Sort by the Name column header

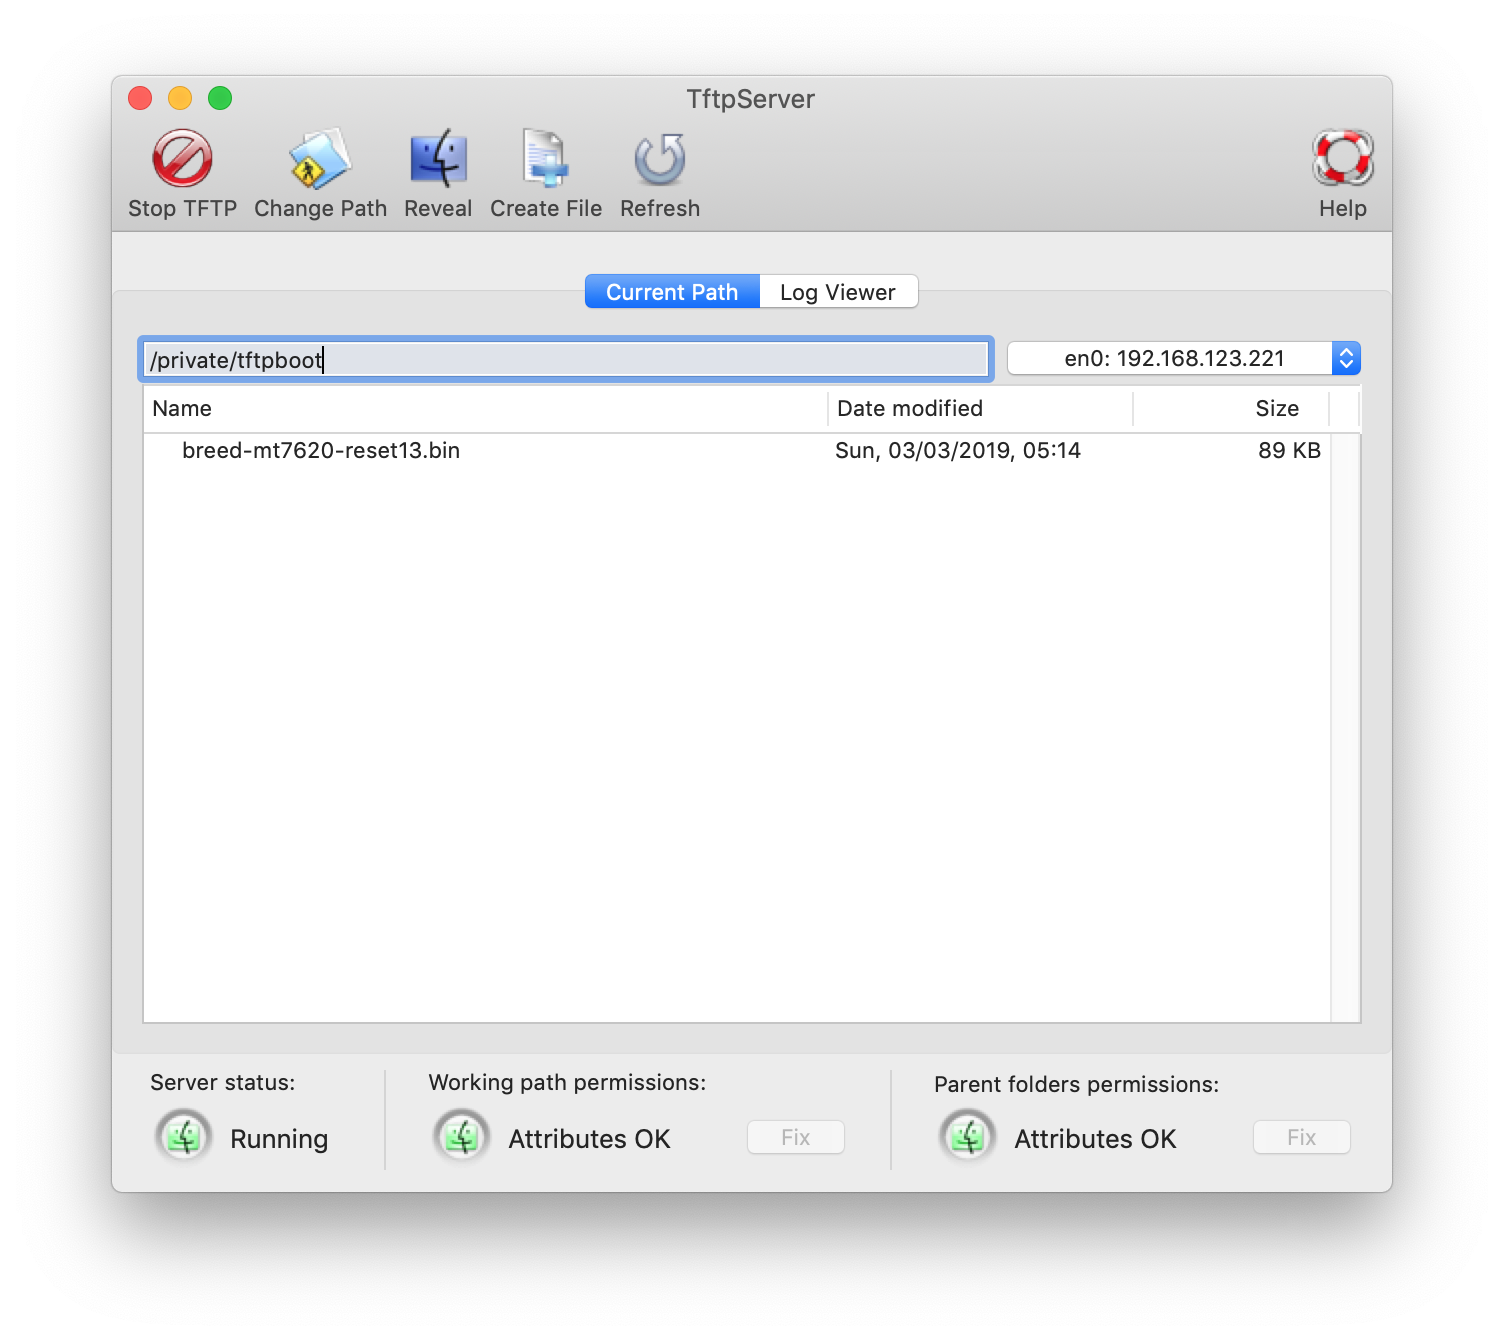tap(486, 408)
